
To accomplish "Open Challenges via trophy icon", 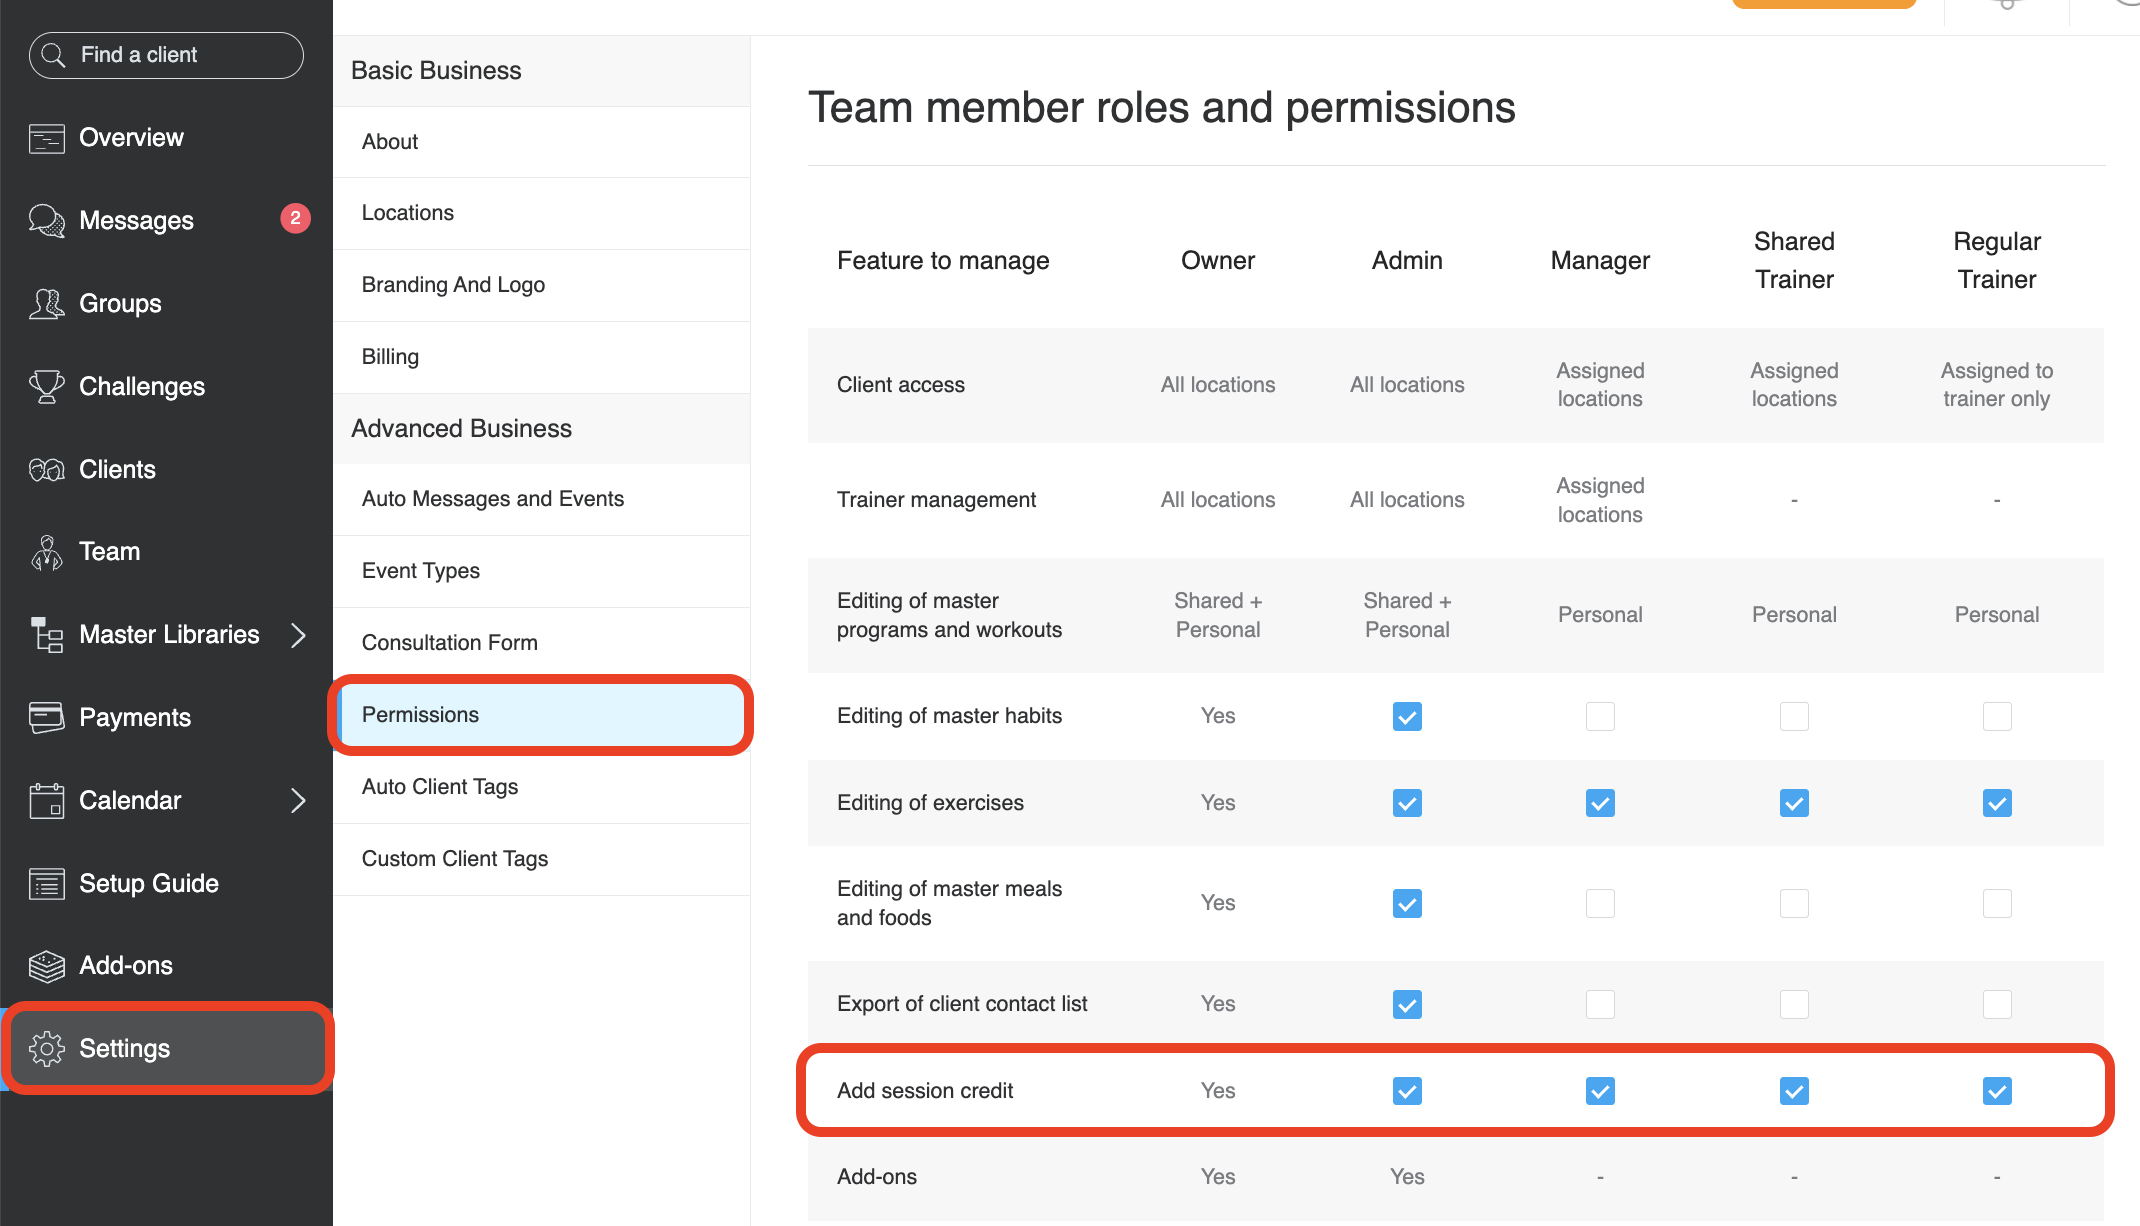I will pos(46,387).
